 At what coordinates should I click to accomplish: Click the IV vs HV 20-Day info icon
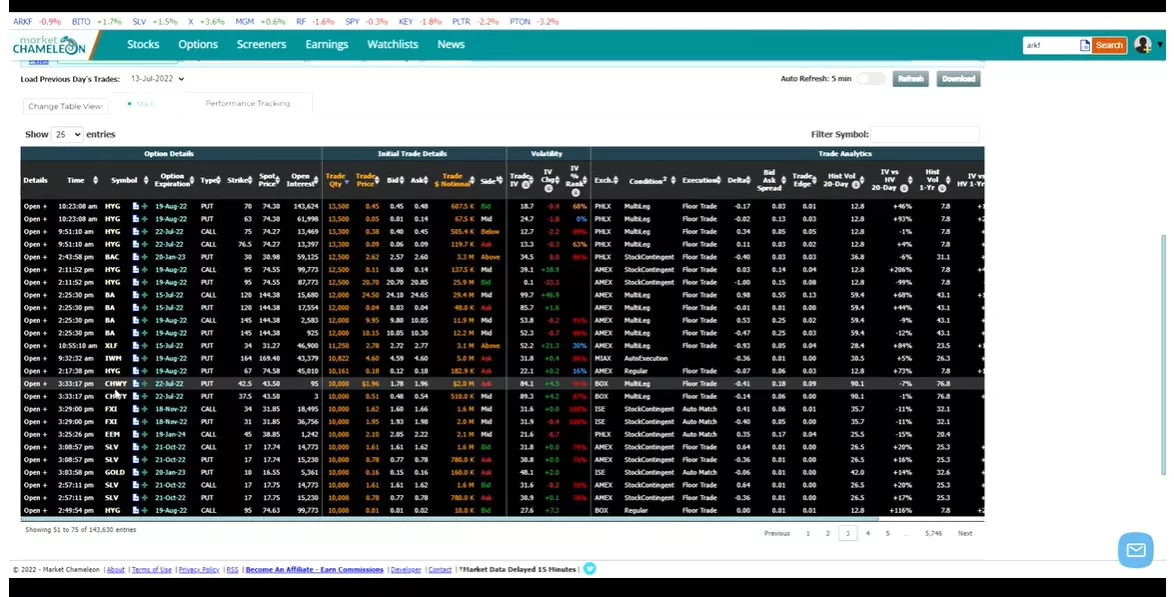click(904, 188)
